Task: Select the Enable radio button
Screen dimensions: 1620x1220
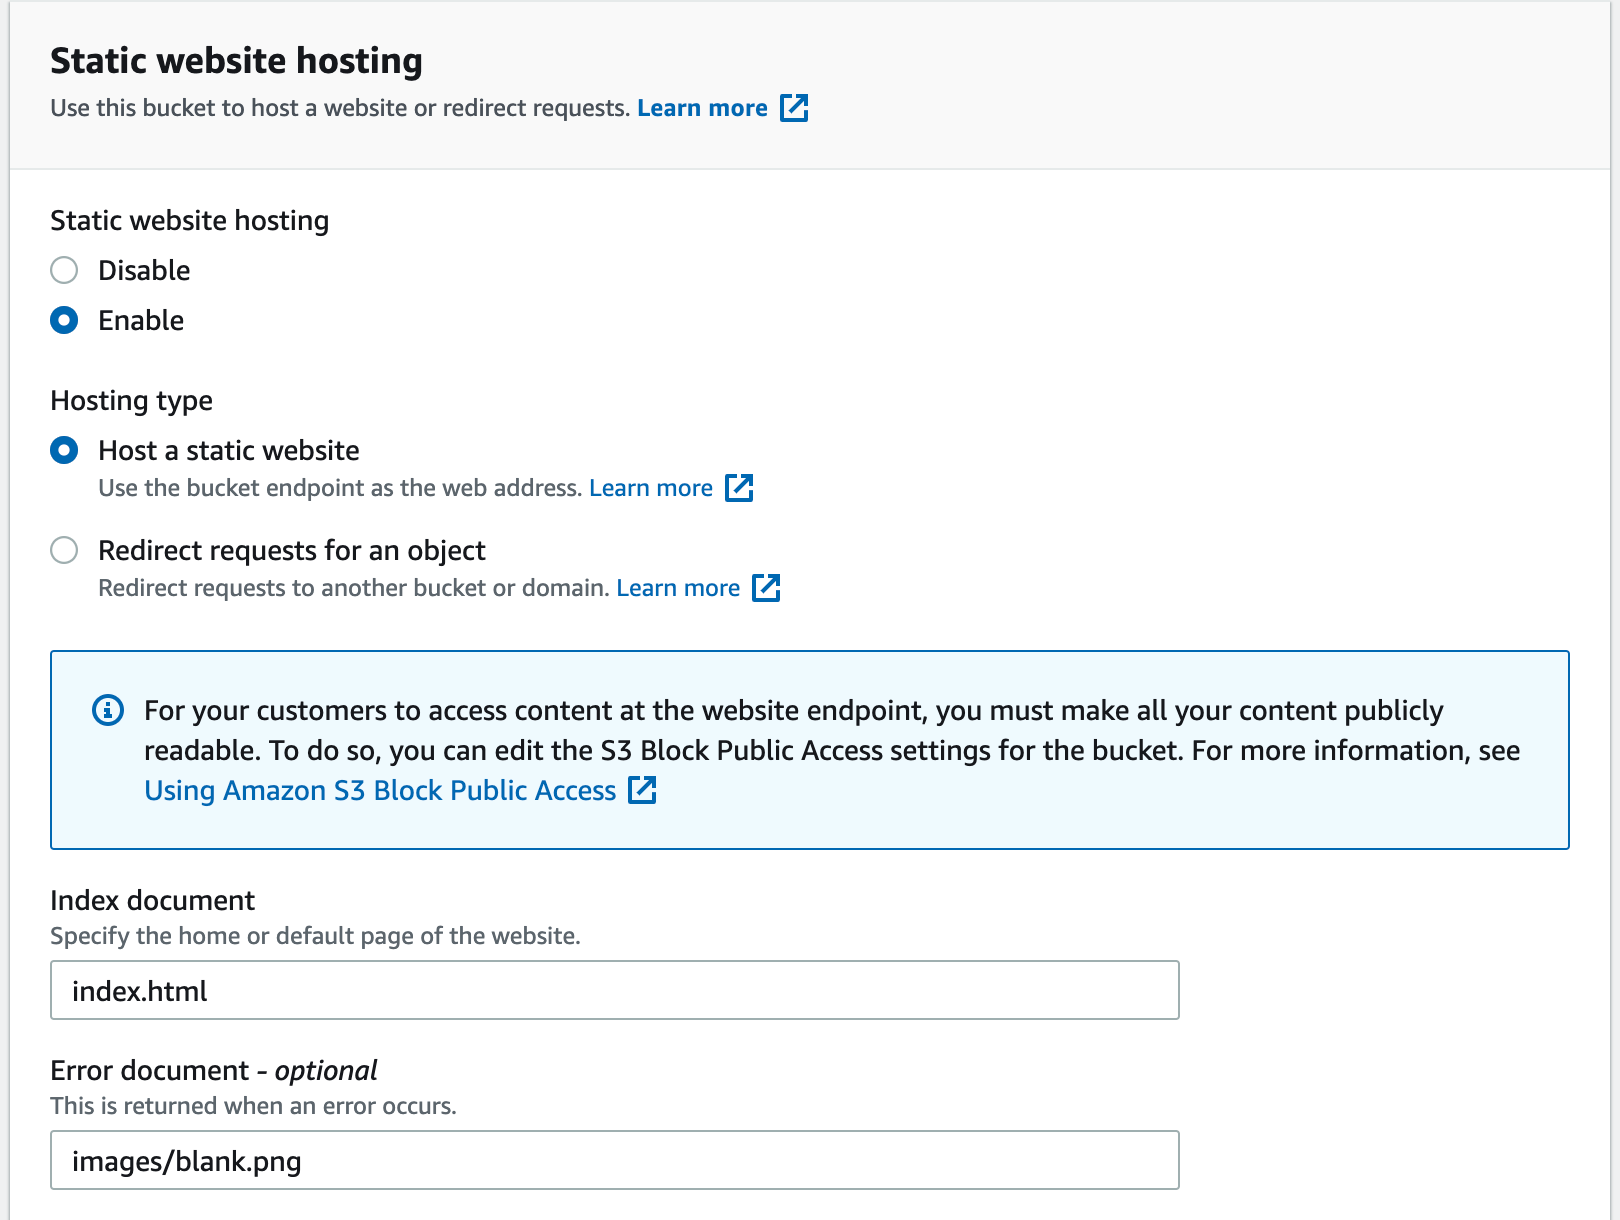Action: pyautogui.click(x=64, y=320)
